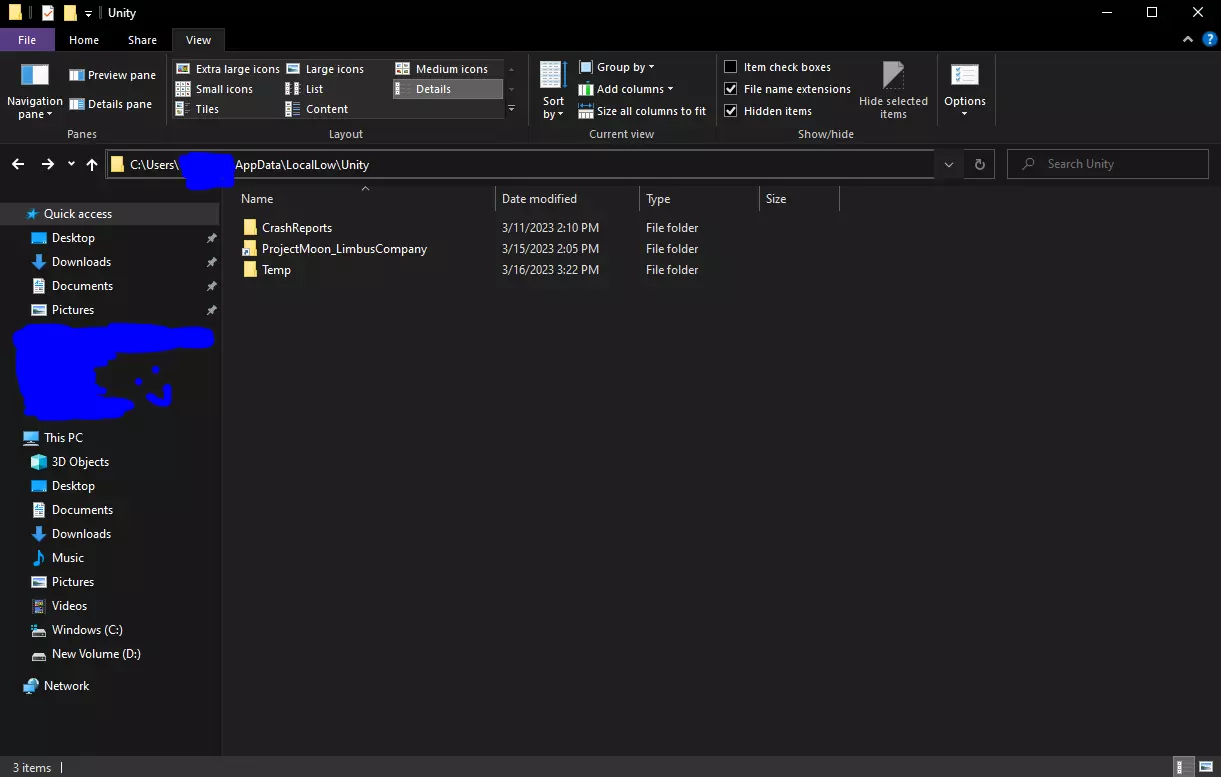Select Large icons layout
The image size is (1221, 777).
[325, 69]
